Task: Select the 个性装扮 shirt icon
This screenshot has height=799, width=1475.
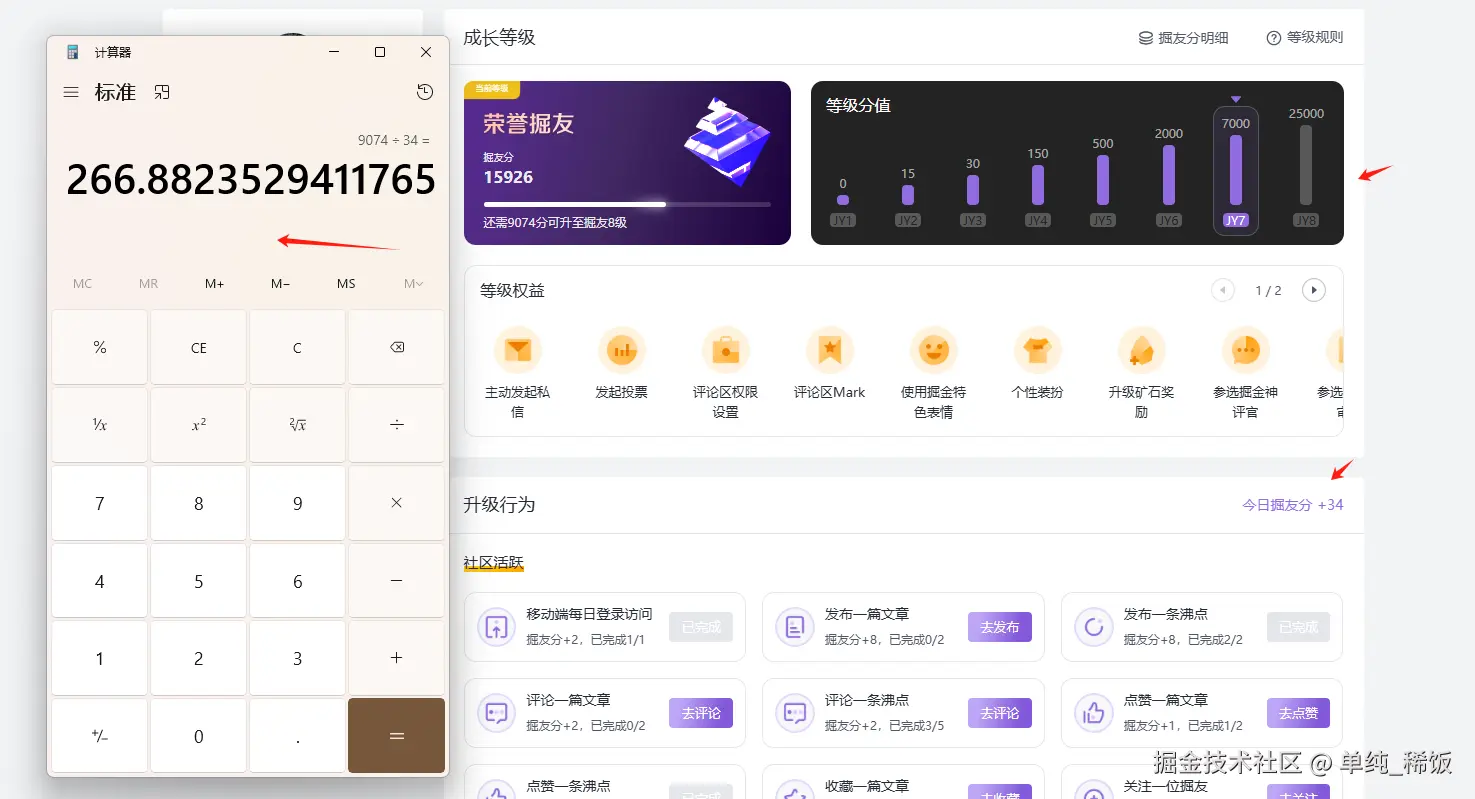Action: (x=1037, y=351)
